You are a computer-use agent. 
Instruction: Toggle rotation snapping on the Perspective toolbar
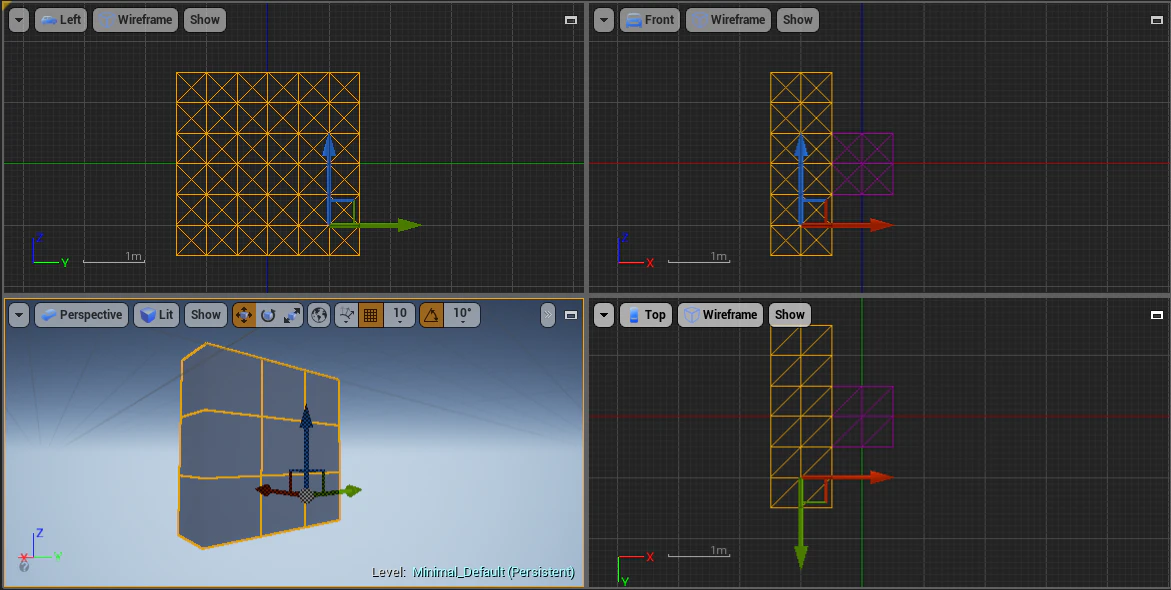[431, 314]
